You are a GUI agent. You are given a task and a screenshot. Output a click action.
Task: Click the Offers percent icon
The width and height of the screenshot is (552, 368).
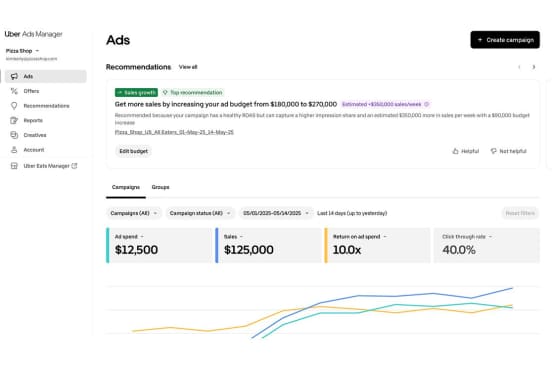point(14,91)
